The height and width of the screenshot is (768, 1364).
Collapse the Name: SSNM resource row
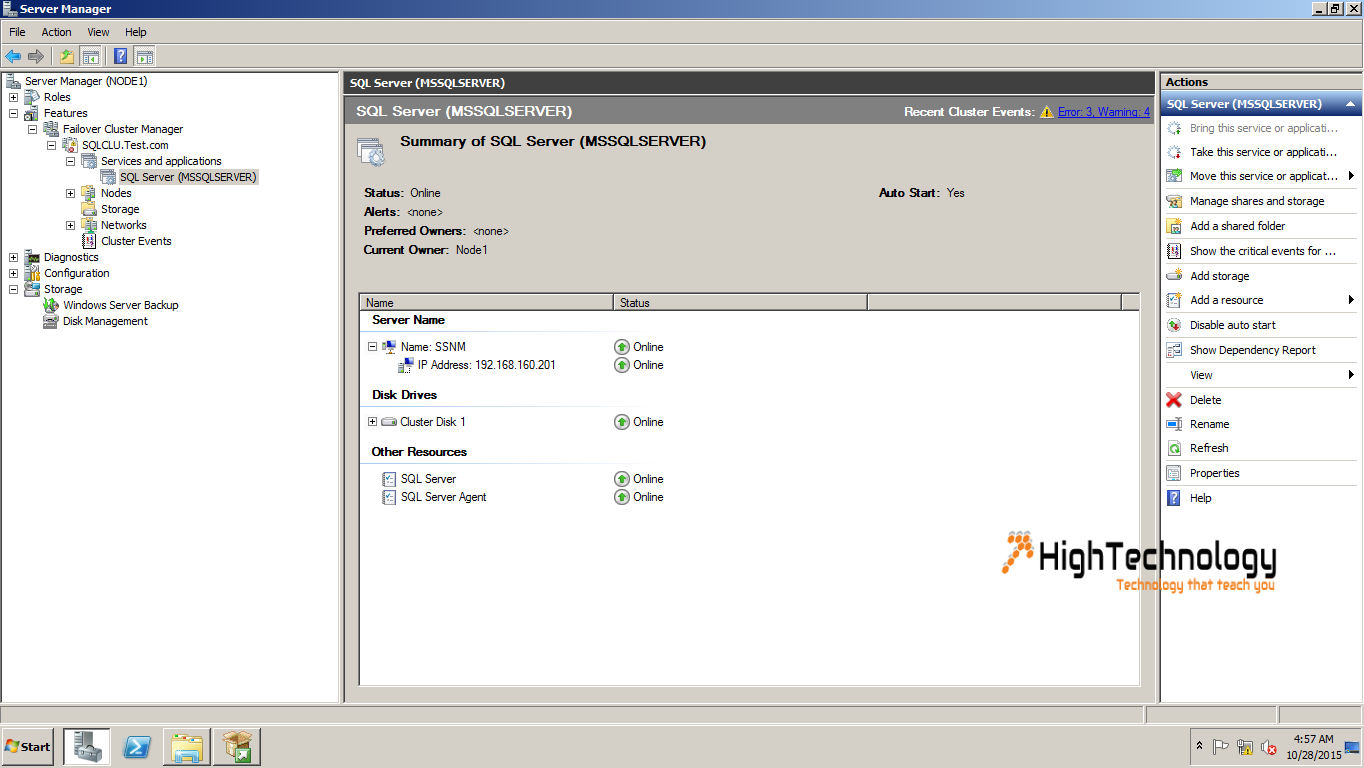(x=372, y=347)
